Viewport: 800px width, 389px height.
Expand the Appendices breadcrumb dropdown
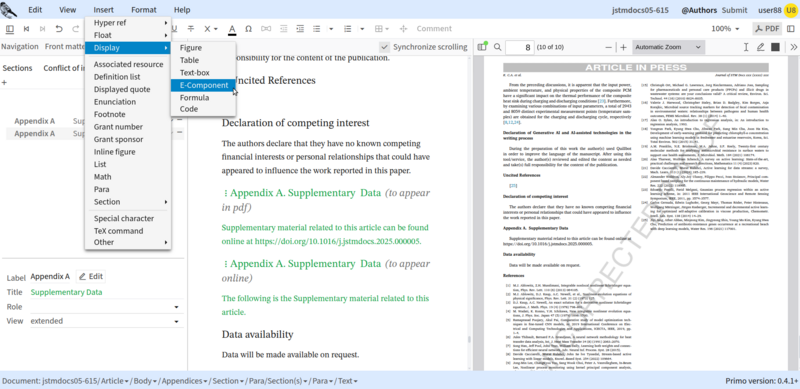click(184, 381)
